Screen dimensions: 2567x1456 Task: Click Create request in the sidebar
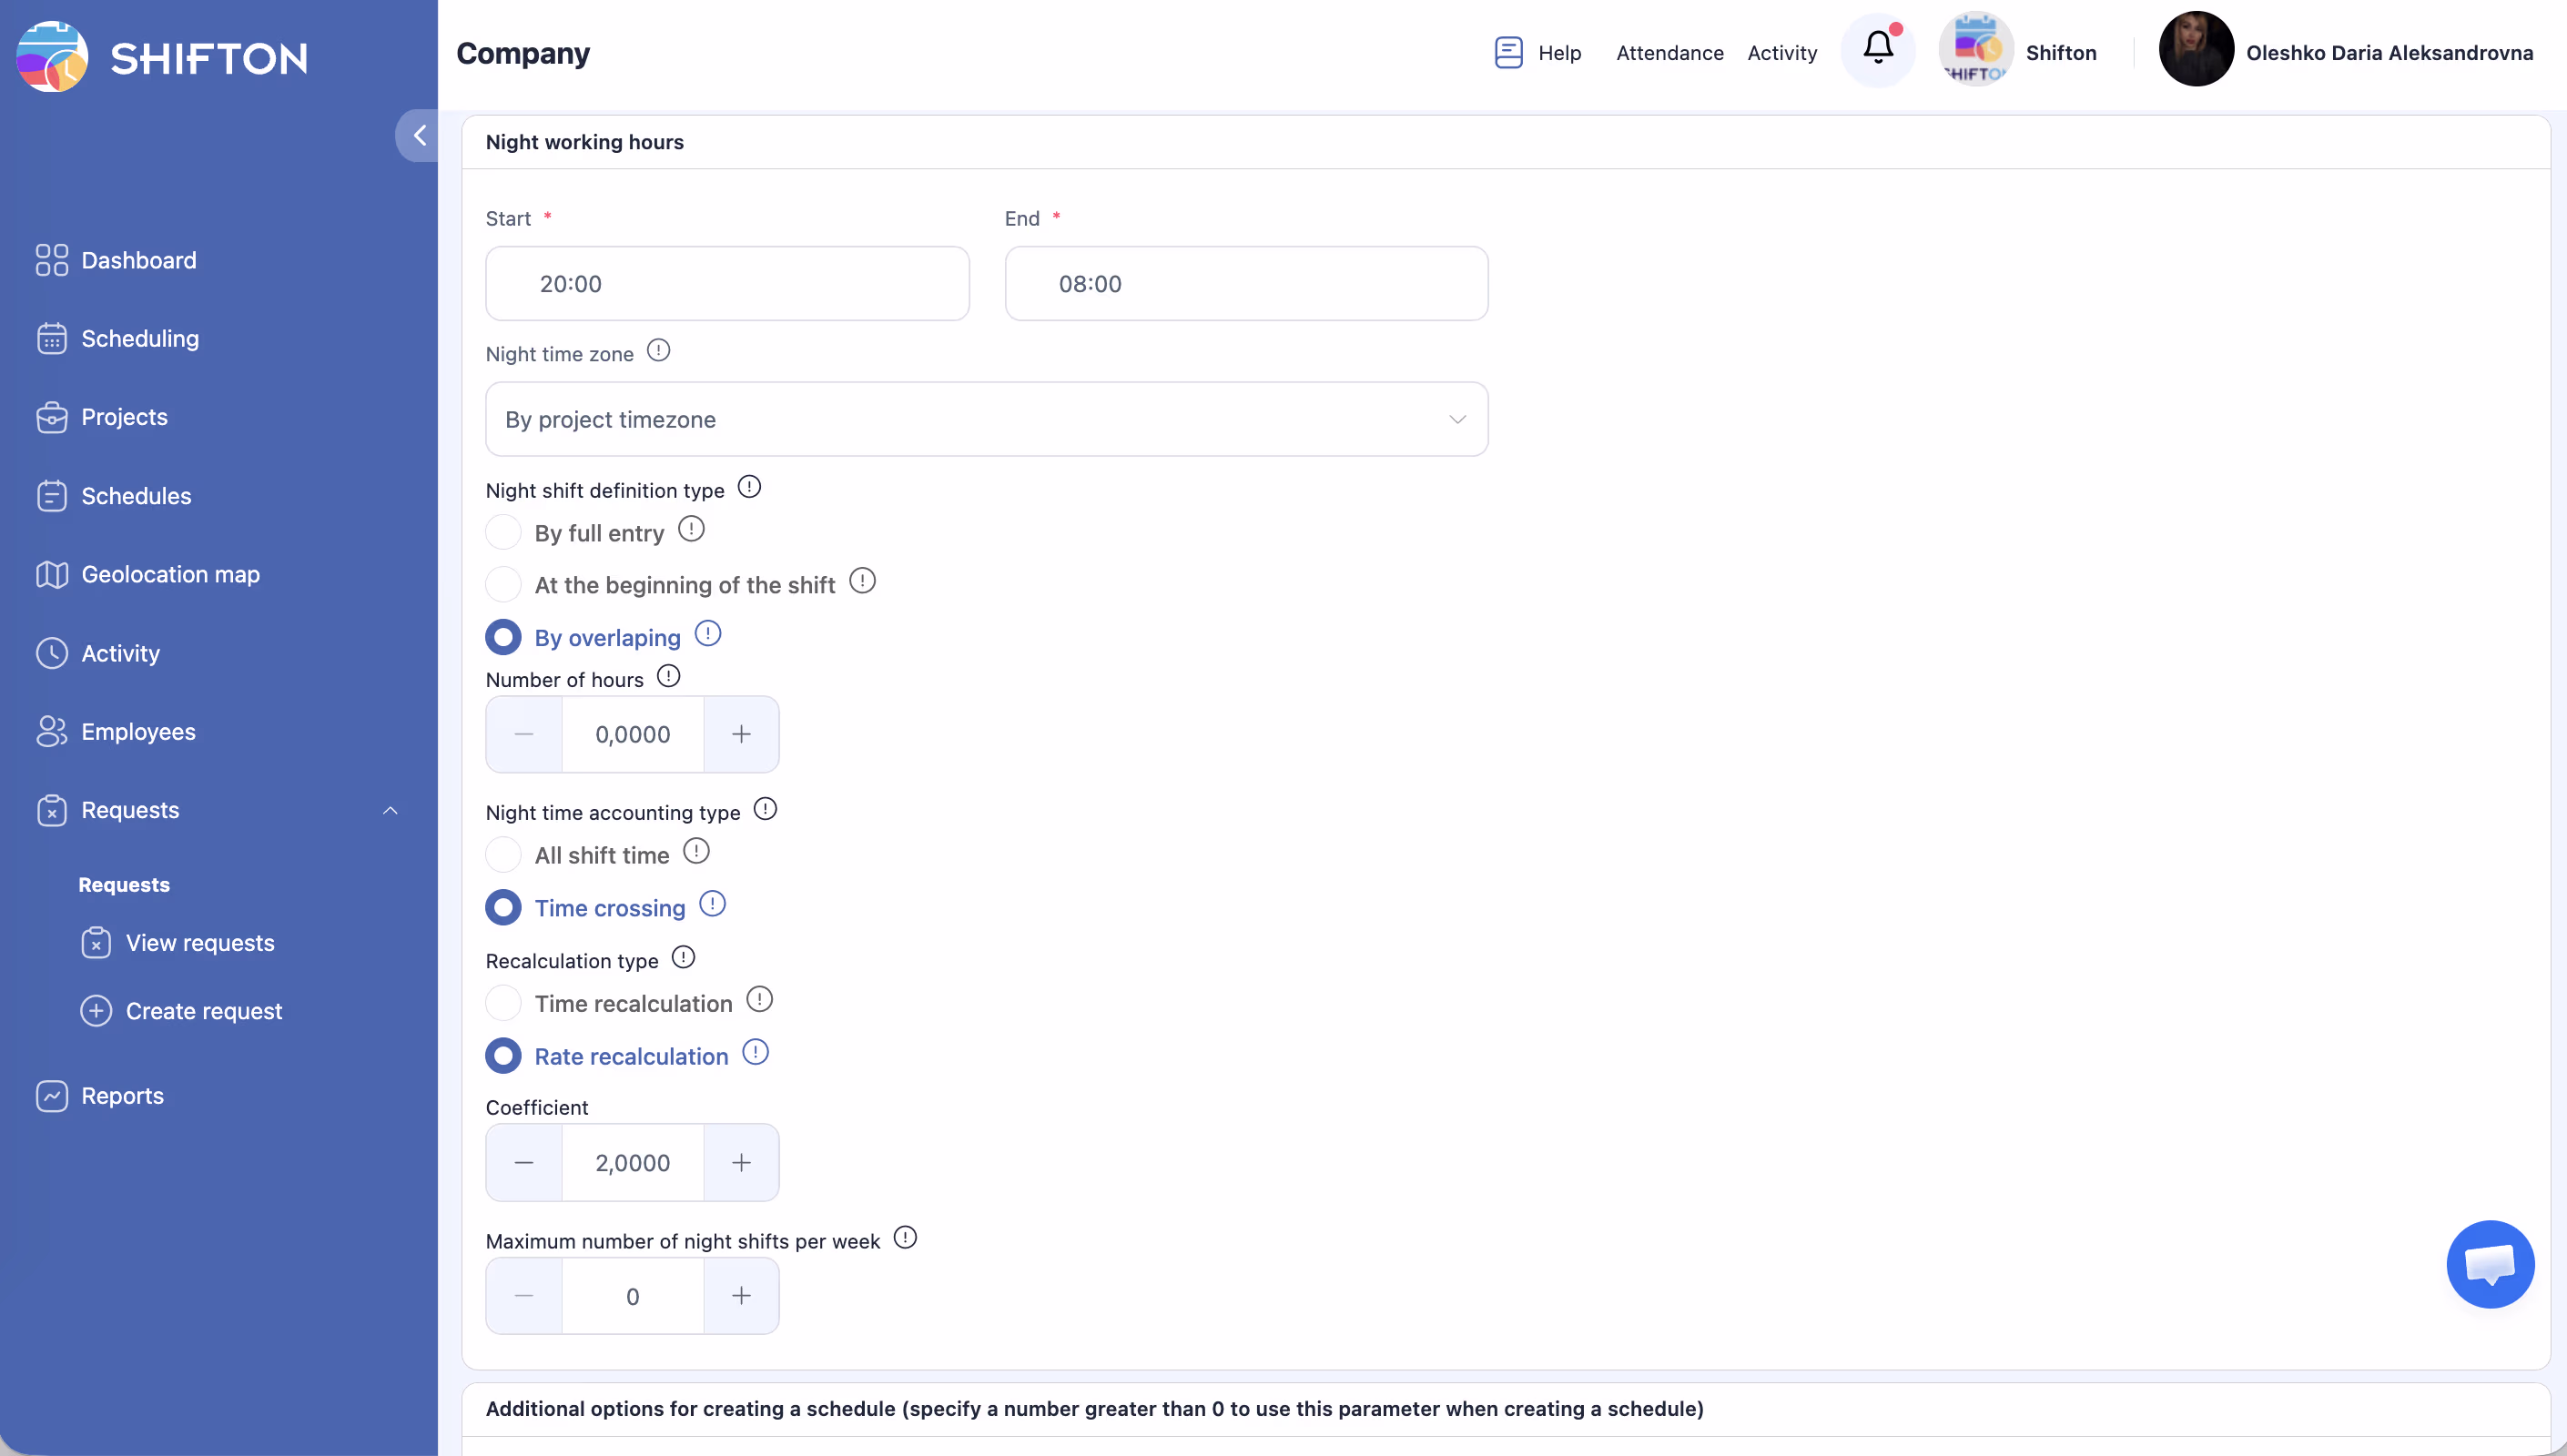[x=203, y=1011]
